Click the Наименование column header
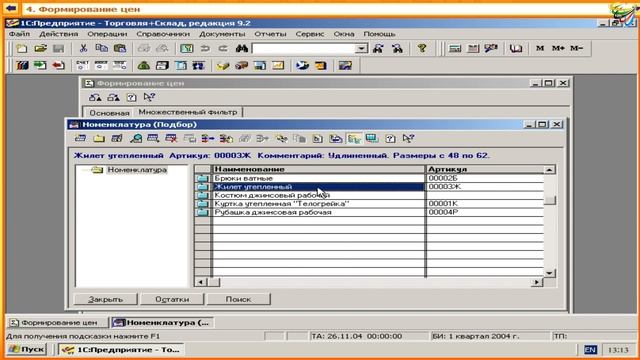 coord(318,169)
